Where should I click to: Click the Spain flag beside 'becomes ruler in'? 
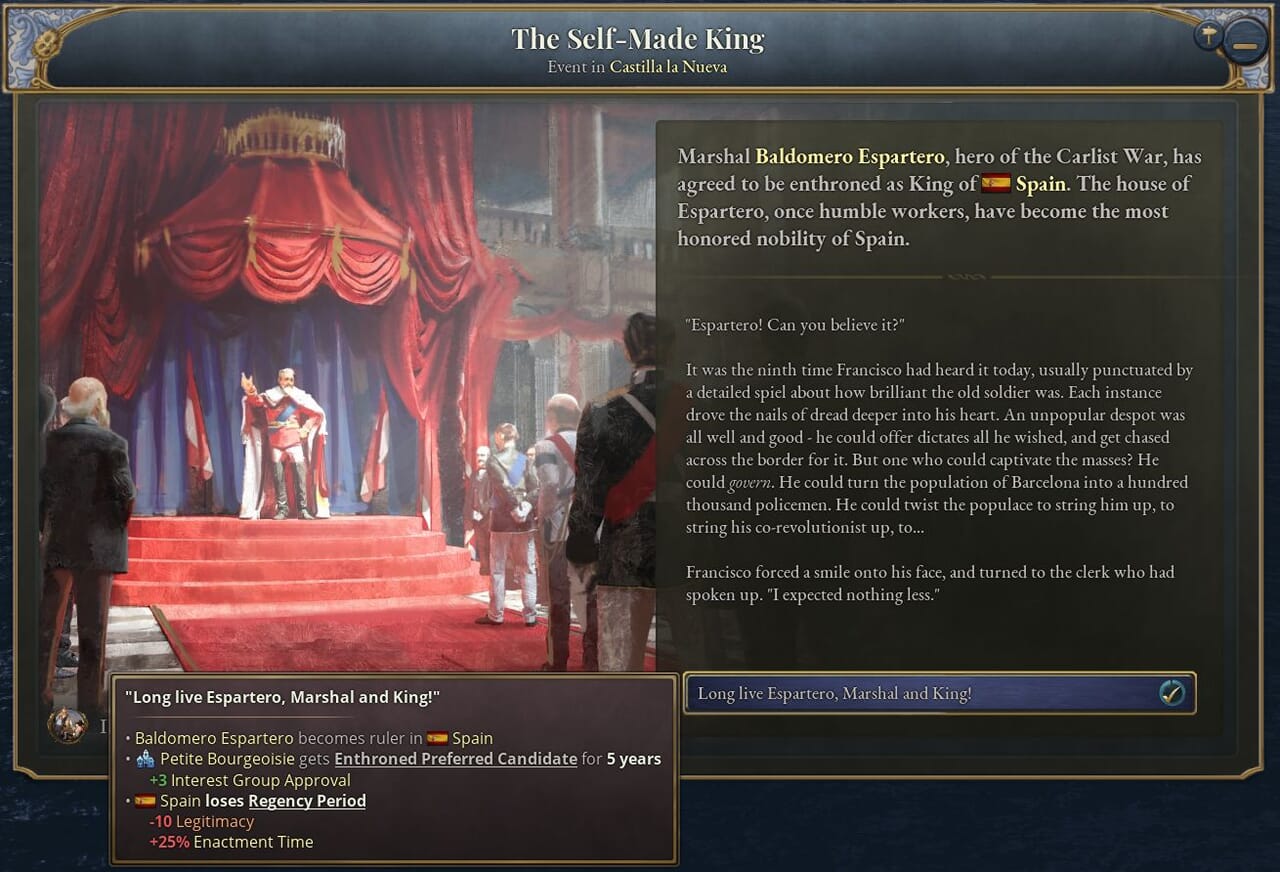(437, 738)
